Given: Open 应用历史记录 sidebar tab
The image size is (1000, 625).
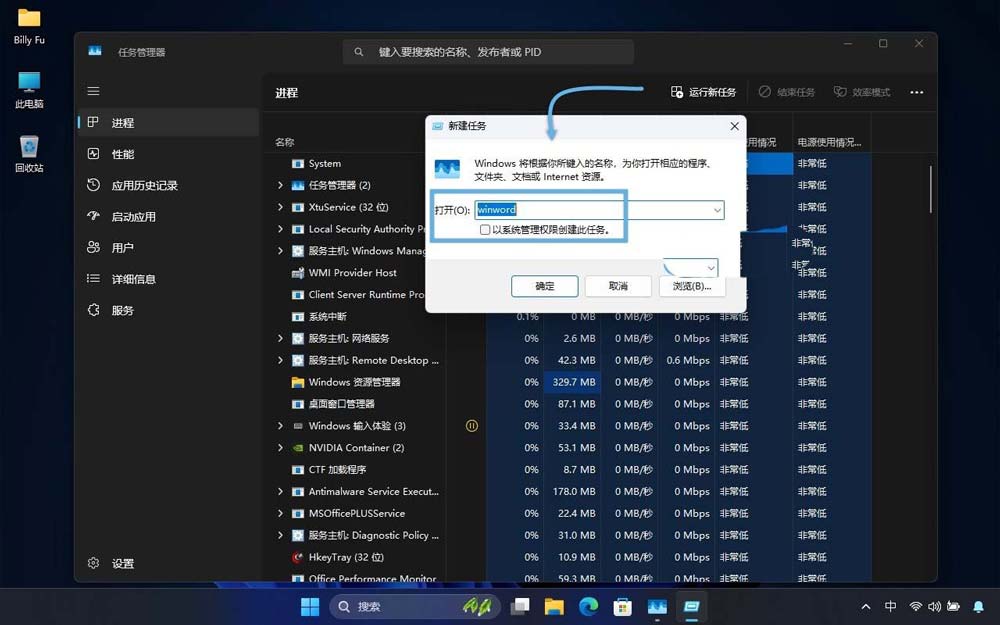Looking at the screenshot, I should [x=169, y=185].
